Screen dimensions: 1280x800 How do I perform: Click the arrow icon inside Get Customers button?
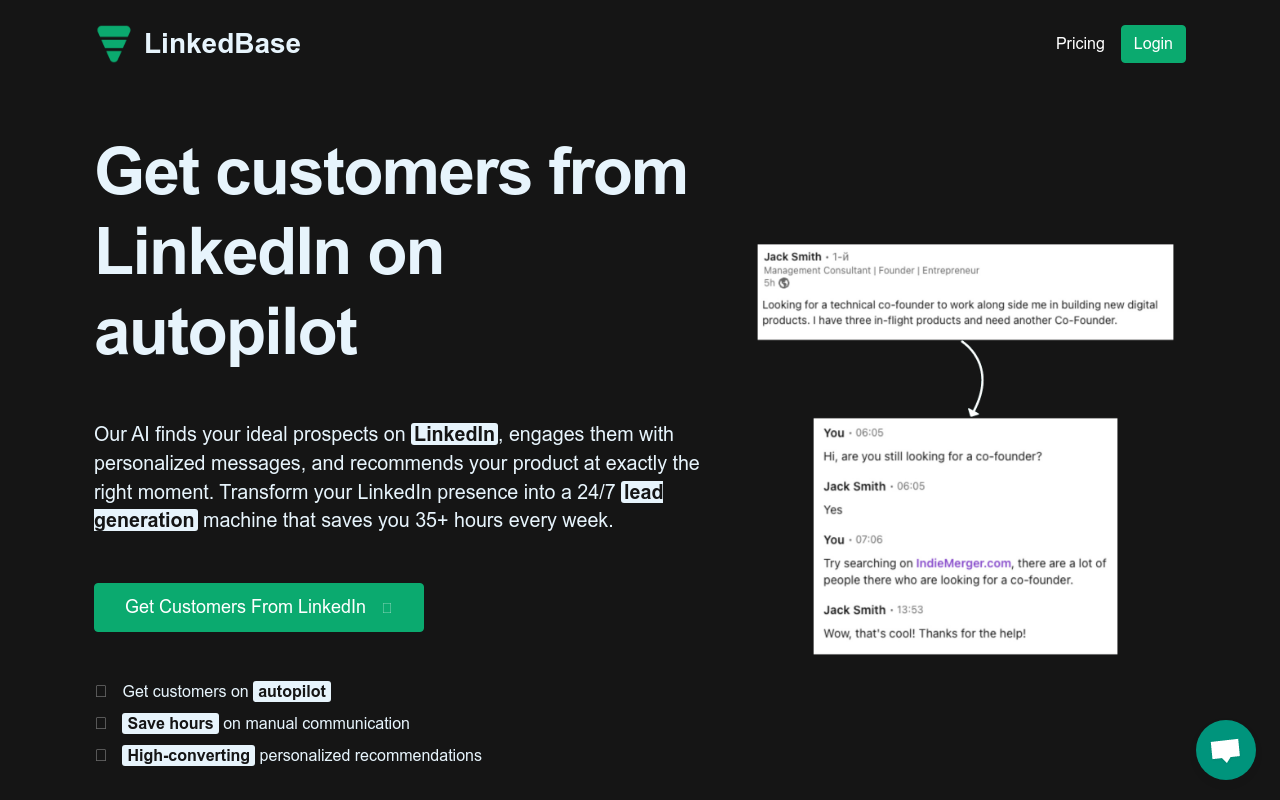pyautogui.click(x=387, y=608)
